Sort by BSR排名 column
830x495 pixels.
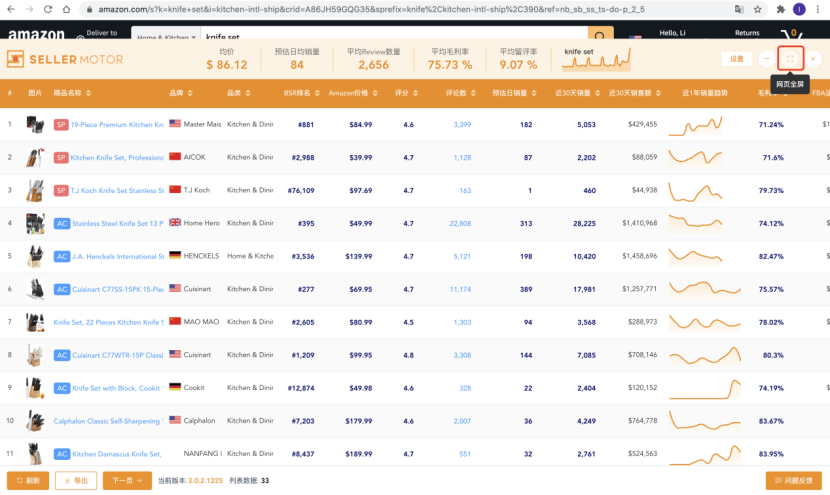coord(298,93)
